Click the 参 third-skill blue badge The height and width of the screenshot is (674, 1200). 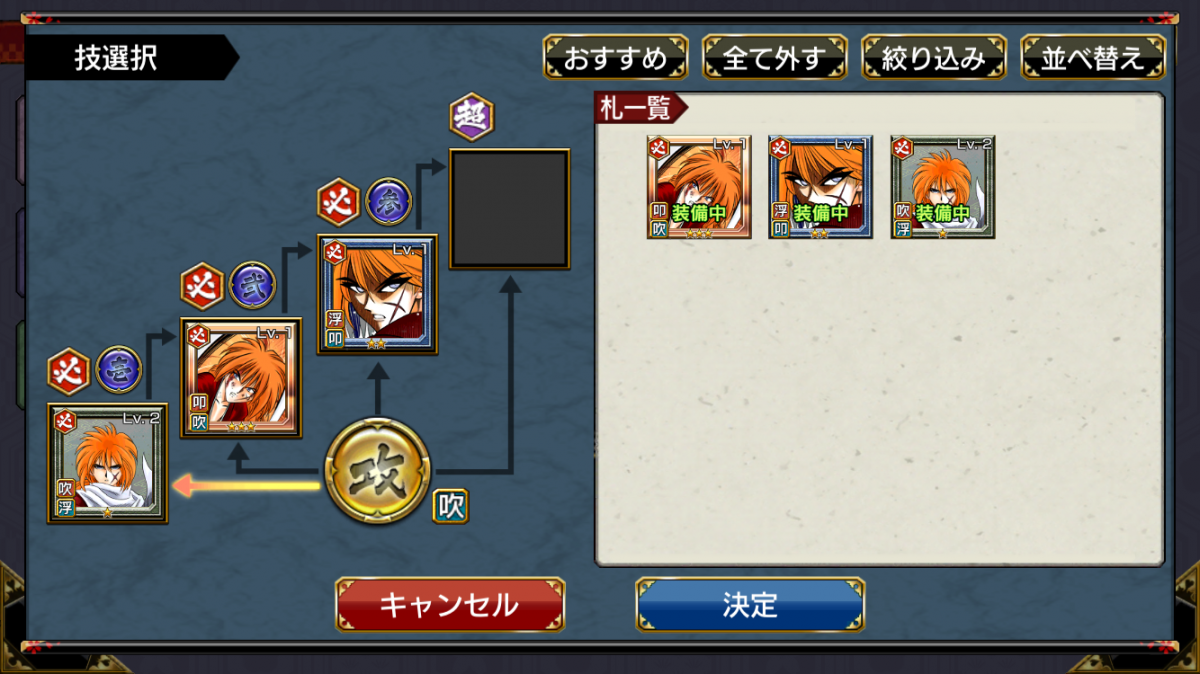coord(388,201)
